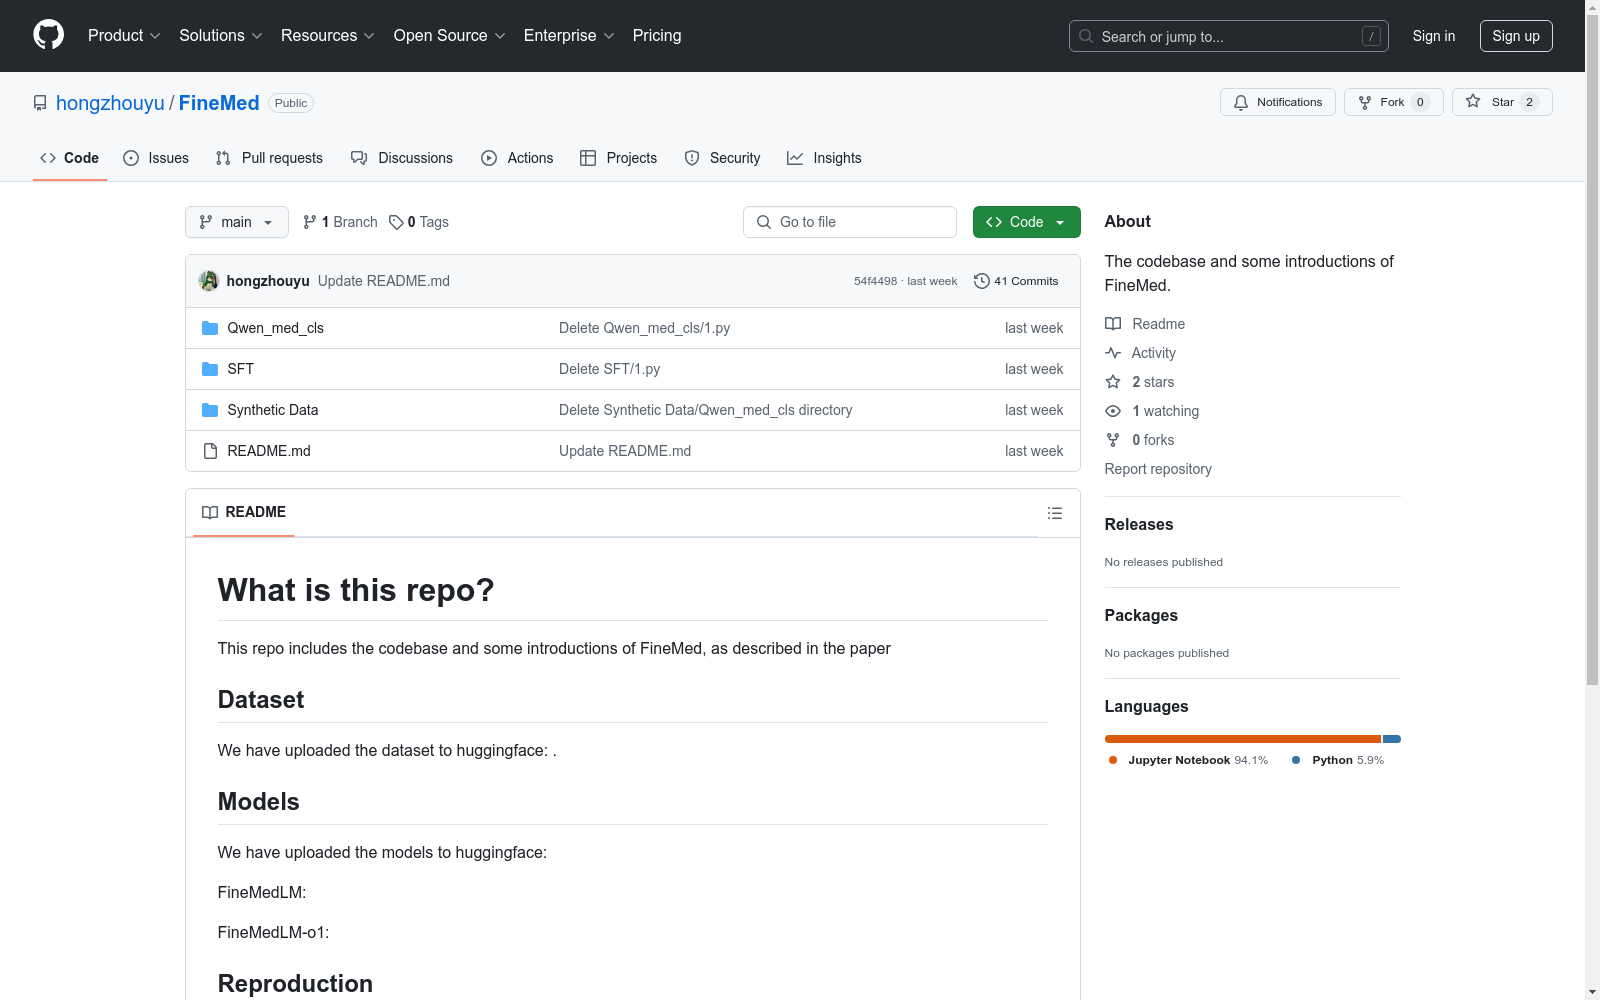Click the README.md file icon
The image size is (1600, 1000).
210,451
